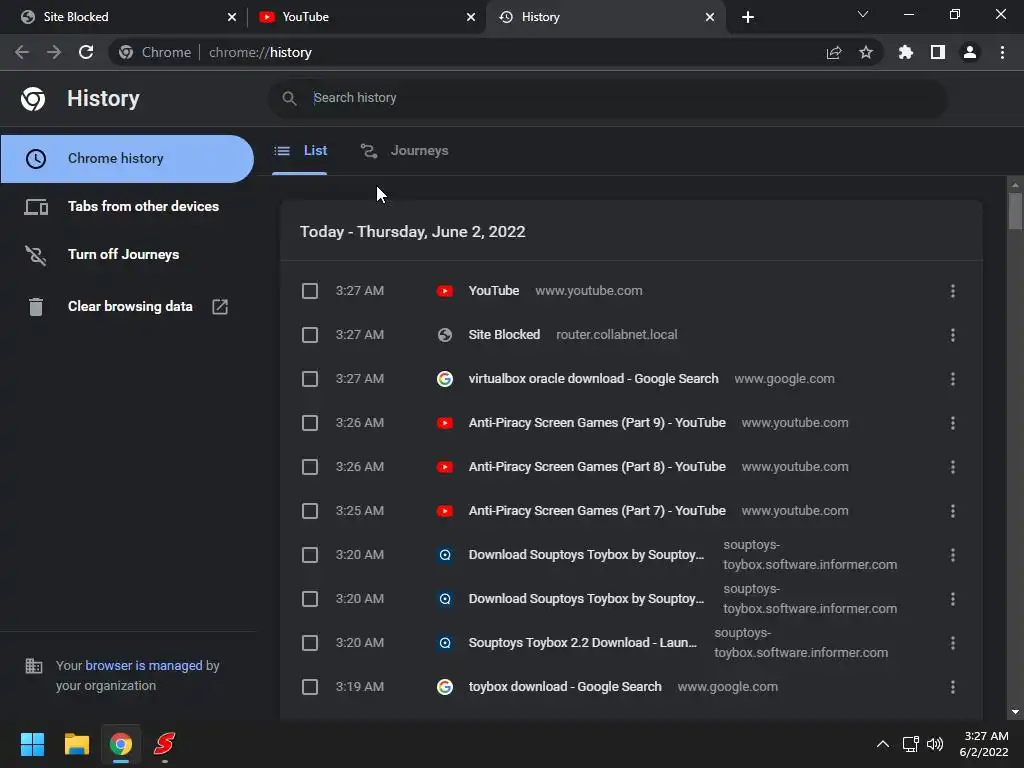Open more actions for virtualbox search entry
The image size is (1024, 768).
click(x=953, y=379)
